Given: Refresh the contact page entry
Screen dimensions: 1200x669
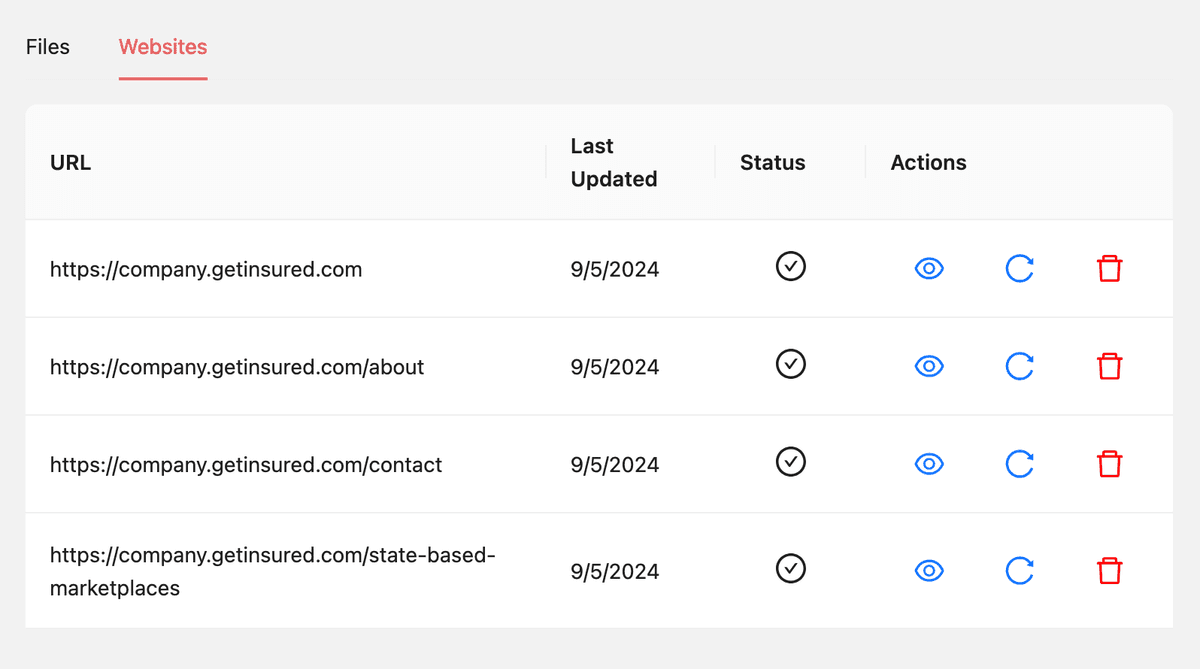Looking at the screenshot, I should point(1019,464).
